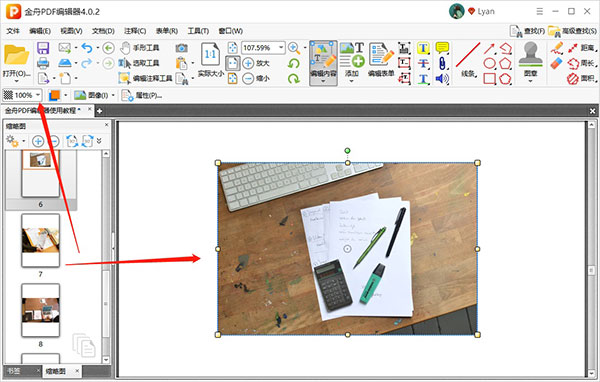
Task: Click the Print printer icon
Action: point(43,63)
